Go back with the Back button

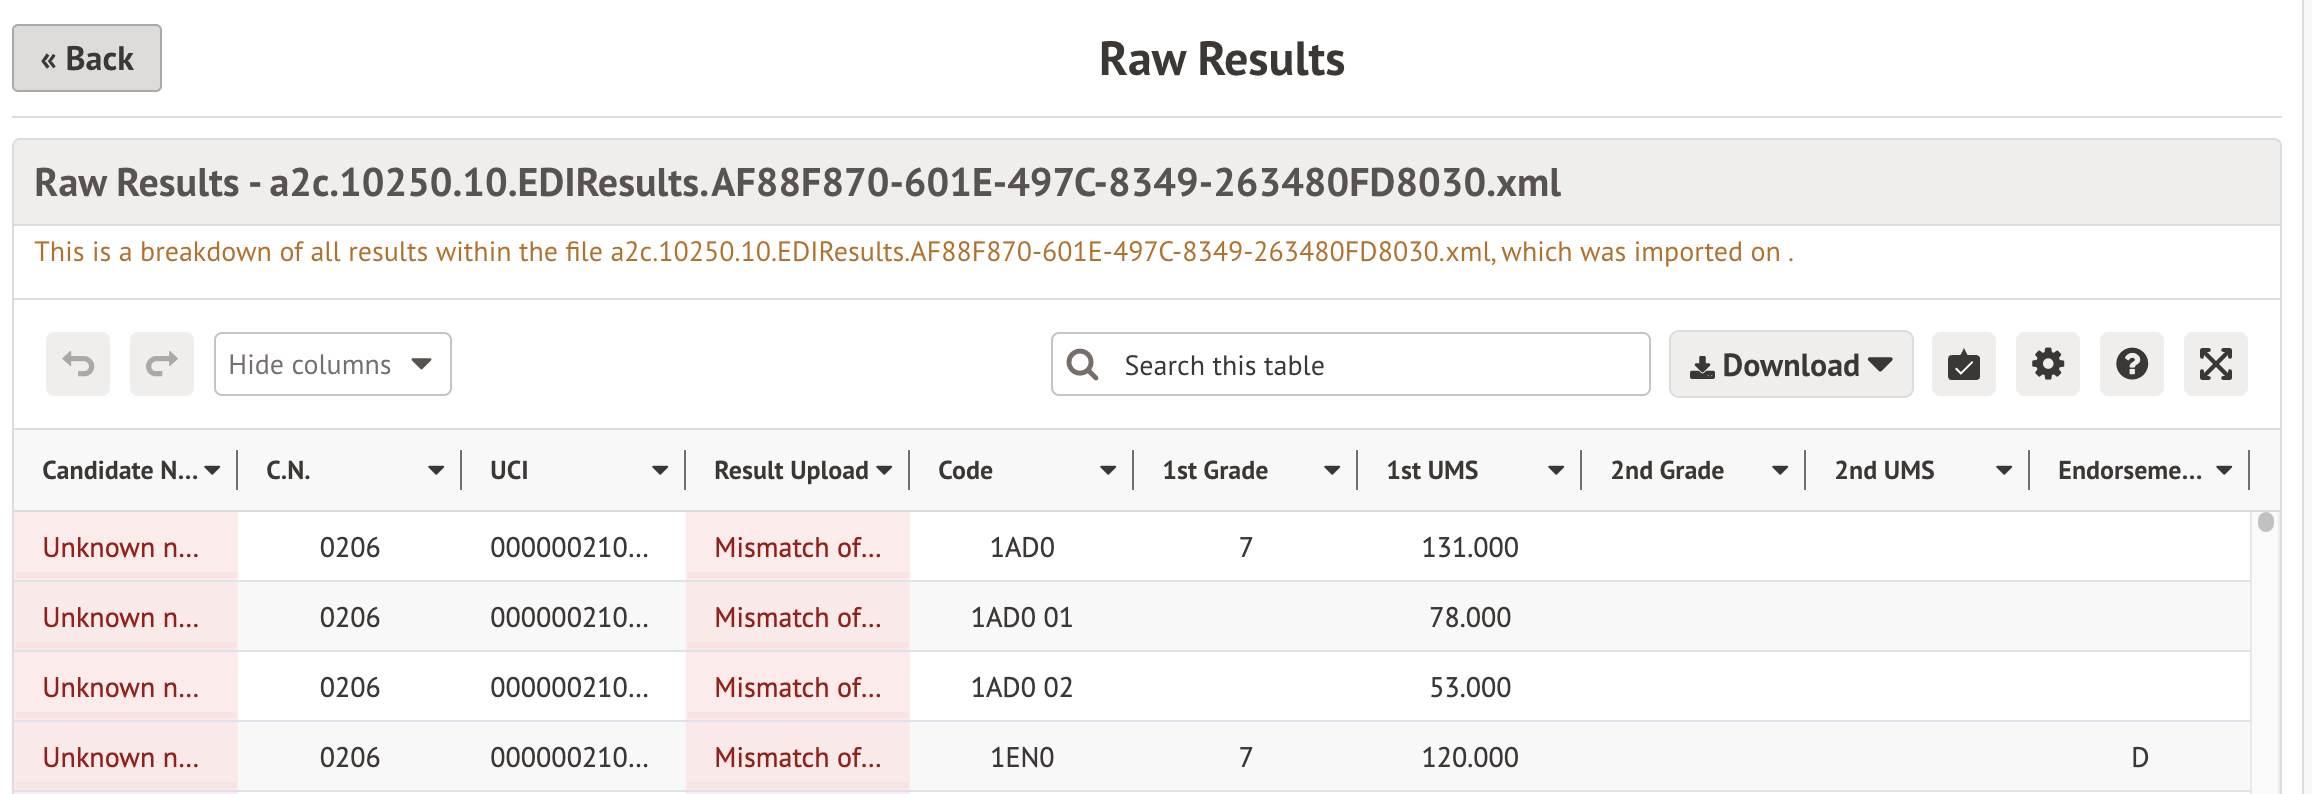87,59
